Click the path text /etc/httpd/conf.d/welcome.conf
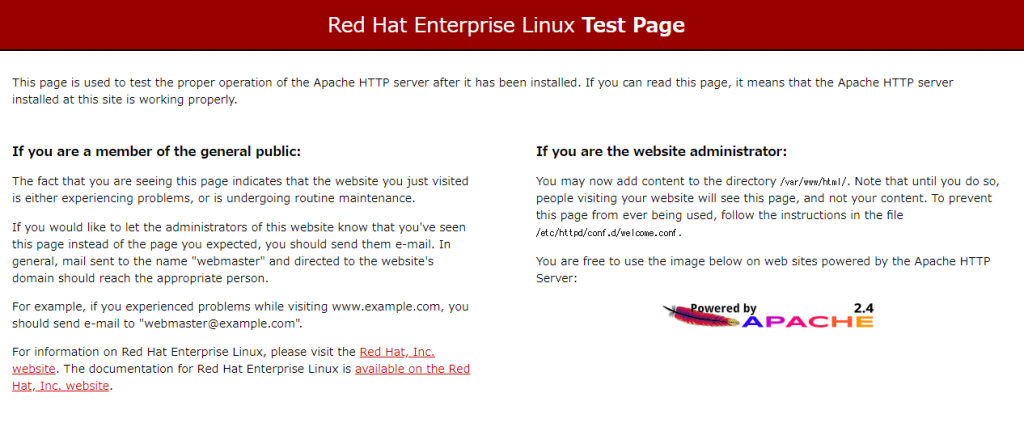The height and width of the screenshot is (427, 1024). click(609, 232)
